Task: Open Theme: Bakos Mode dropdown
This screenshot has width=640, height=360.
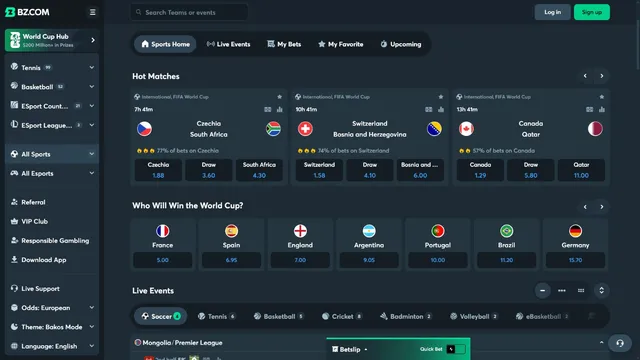Action: (x=52, y=327)
